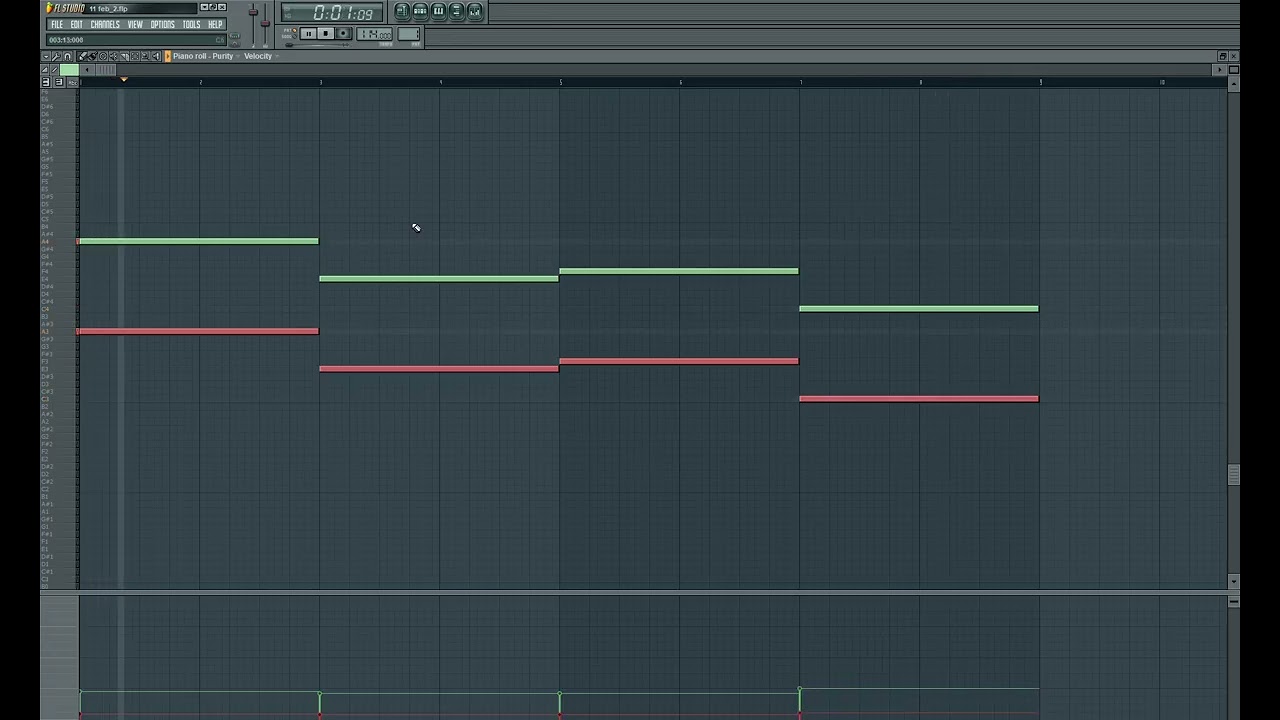Show the step sequencer window
The width and height of the screenshot is (1280, 720).
point(420,11)
